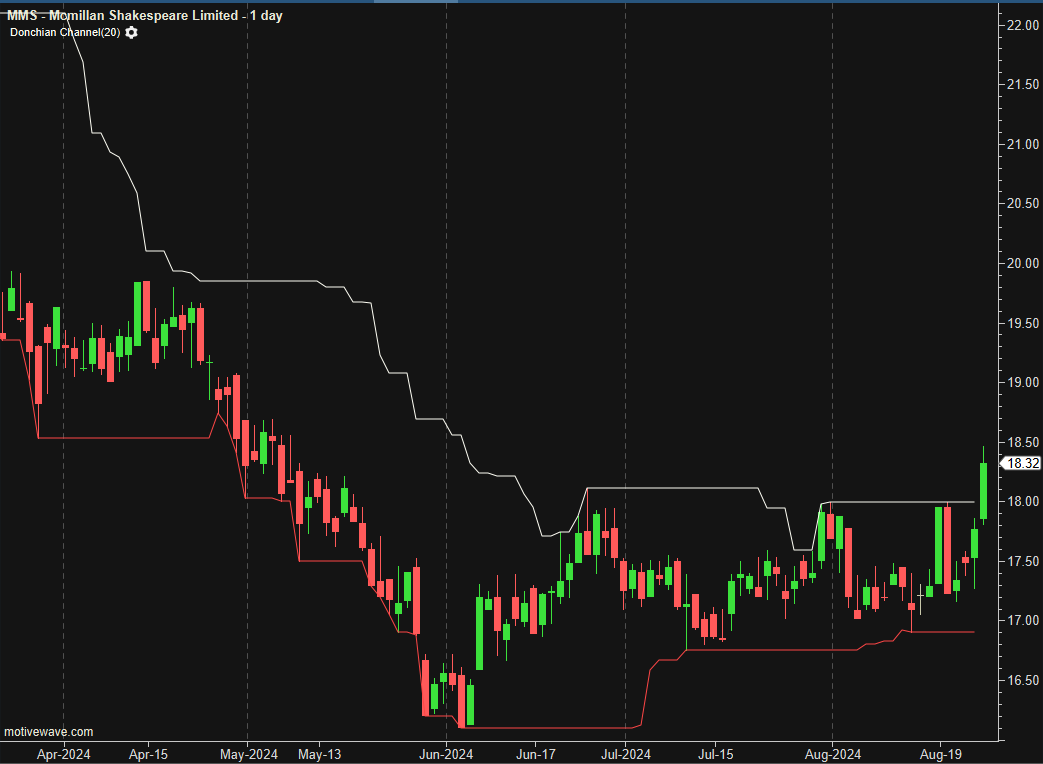This screenshot has width=1043, height=764.
Task: Select Jun-2024 on the time axis
Action: pos(446,753)
